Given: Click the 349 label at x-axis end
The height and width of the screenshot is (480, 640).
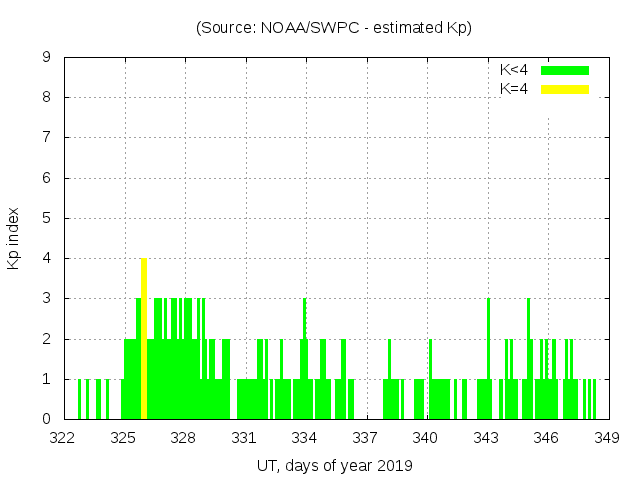Looking at the screenshot, I should point(607,437).
